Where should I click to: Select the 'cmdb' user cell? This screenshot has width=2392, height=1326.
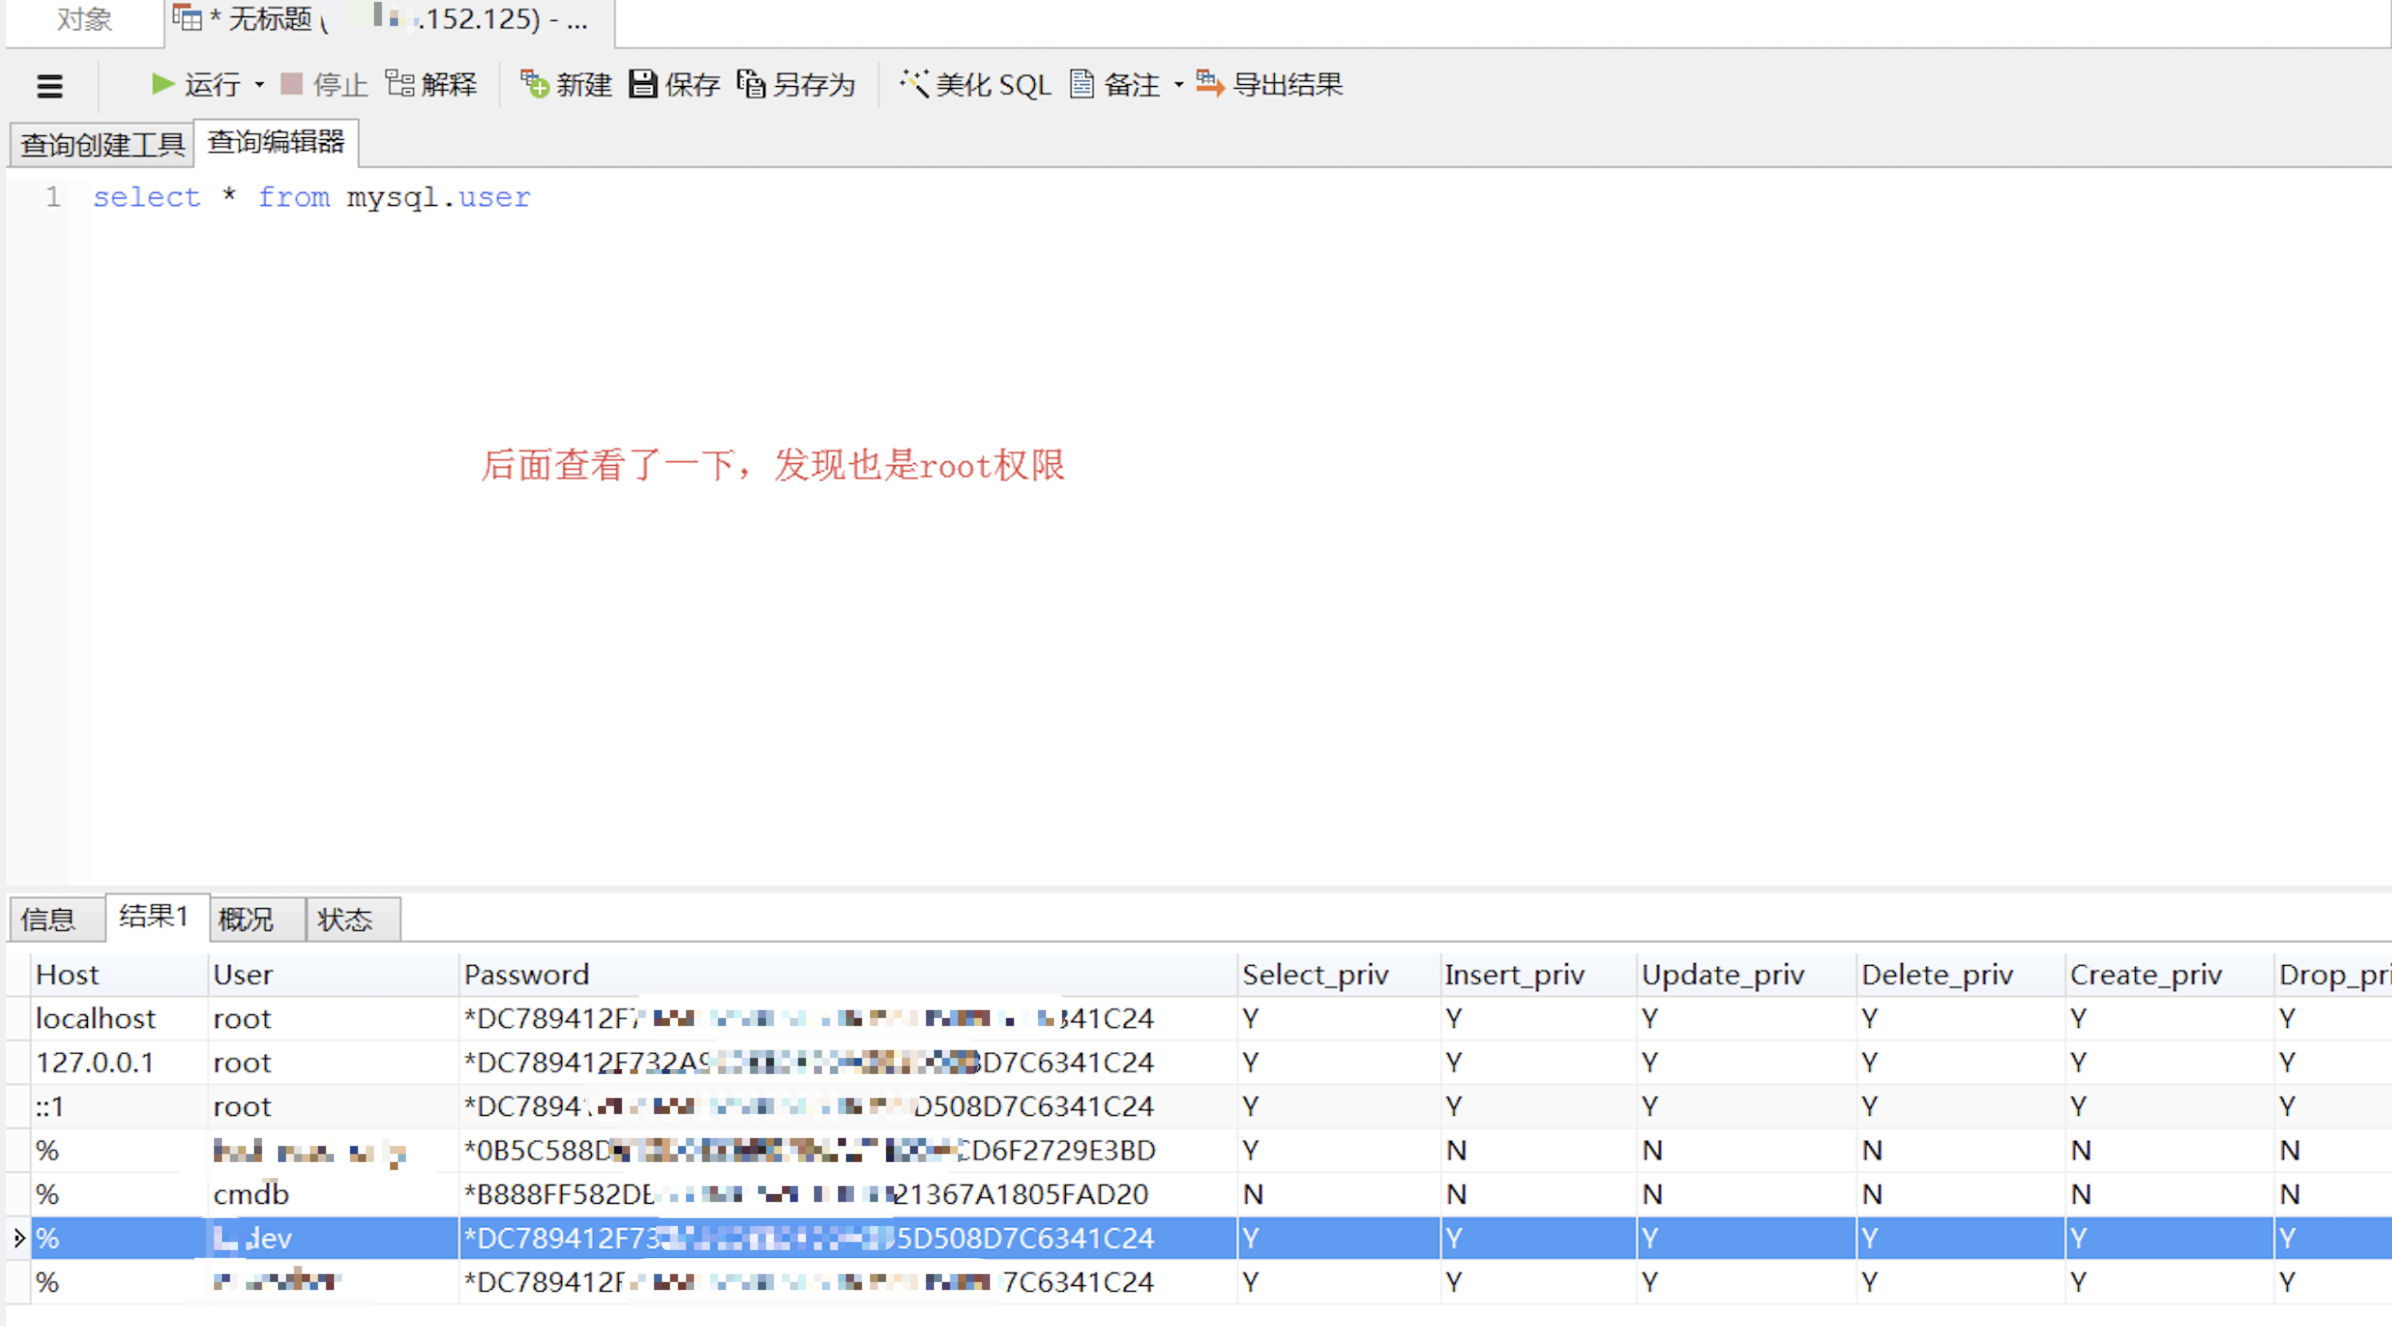point(334,1194)
